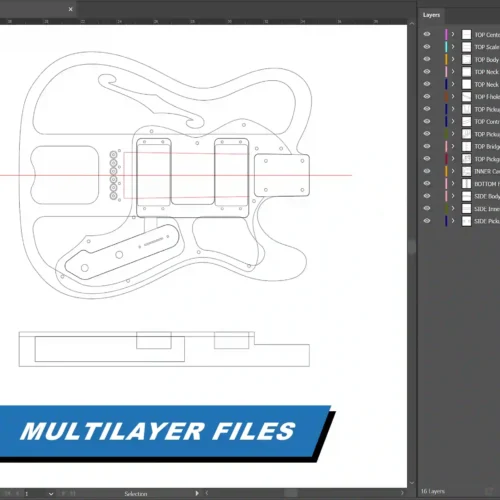Screen dimensions: 500x500
Task: Select the TOP Scale layer thumbnail
Action: pyautogui.click(x=466, y=47)
